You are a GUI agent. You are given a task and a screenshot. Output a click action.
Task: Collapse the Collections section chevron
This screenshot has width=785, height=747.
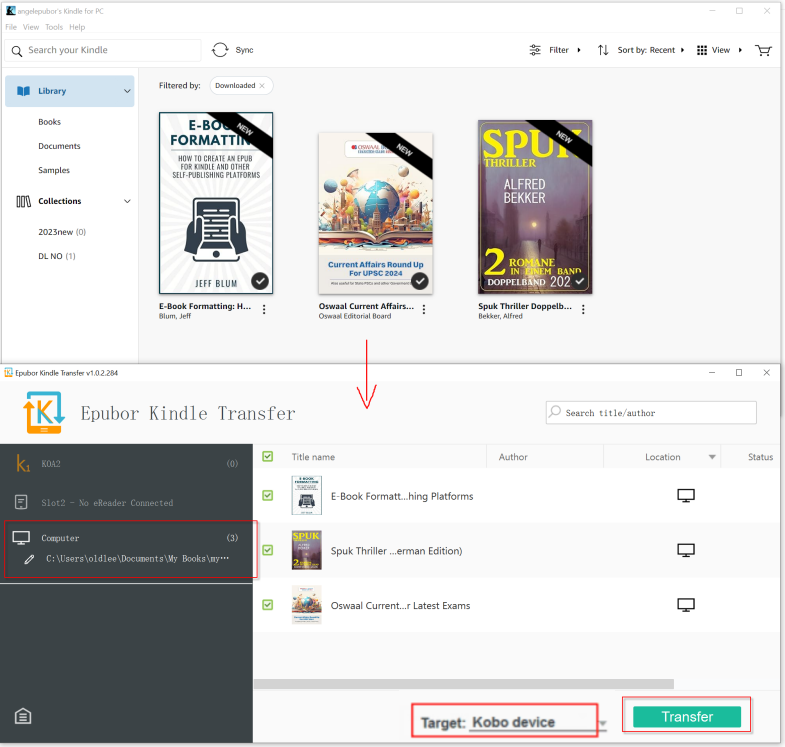(x=127, y=201)
